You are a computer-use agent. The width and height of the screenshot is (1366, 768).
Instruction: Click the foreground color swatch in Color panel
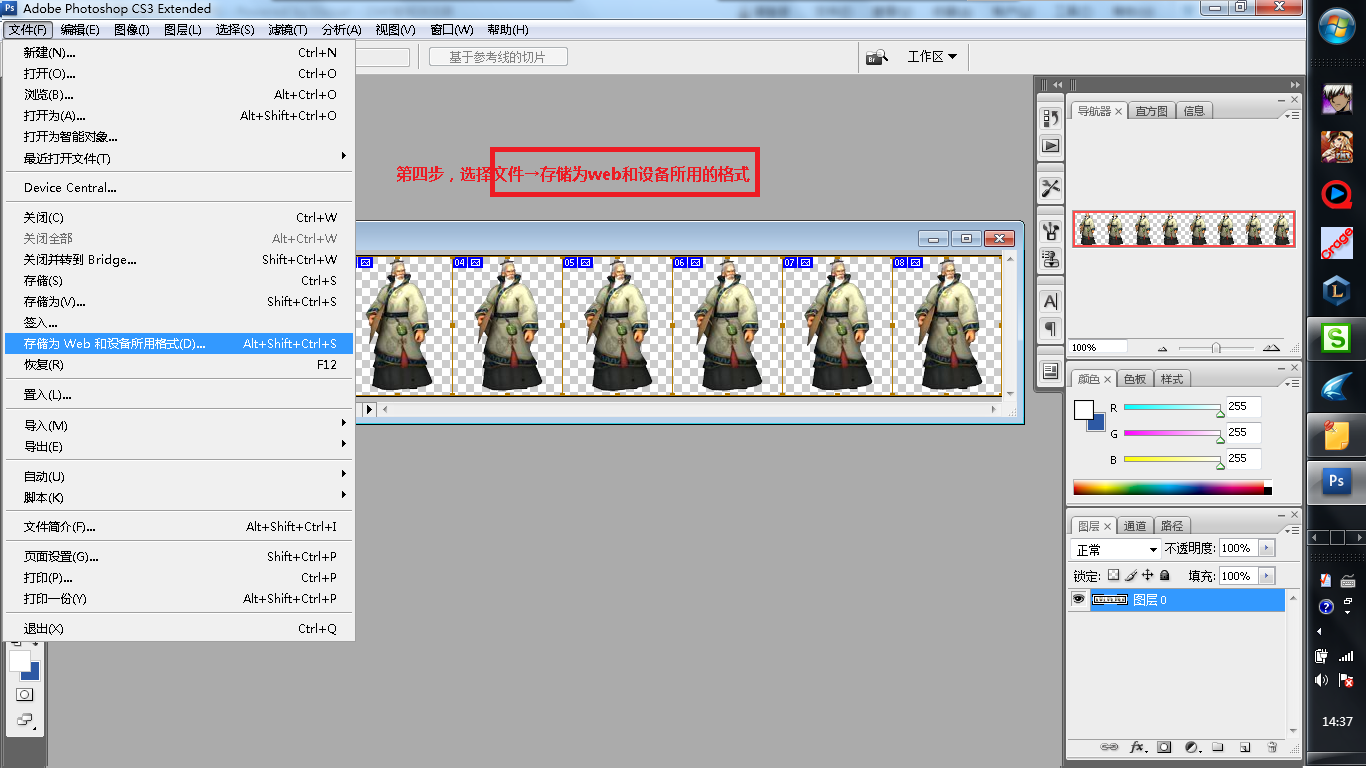point(1083,409)
